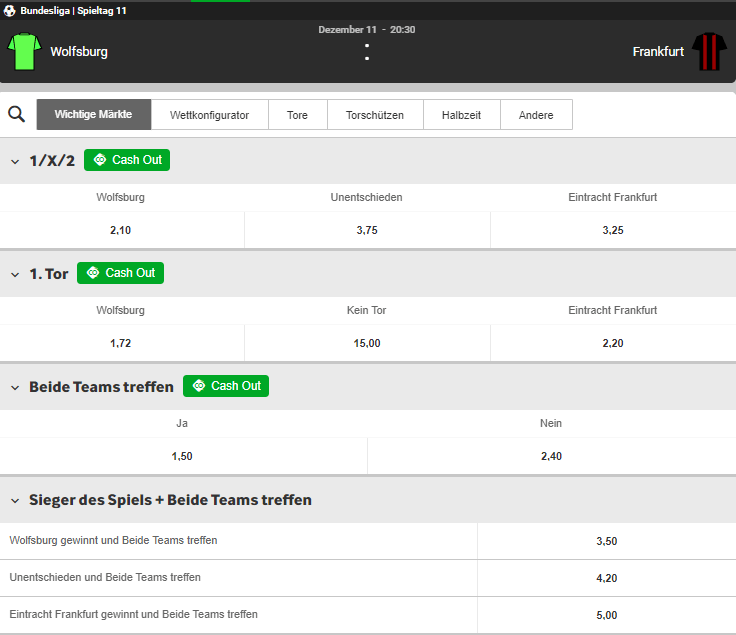Click Frankfurt team name in header

click(658, 52)
